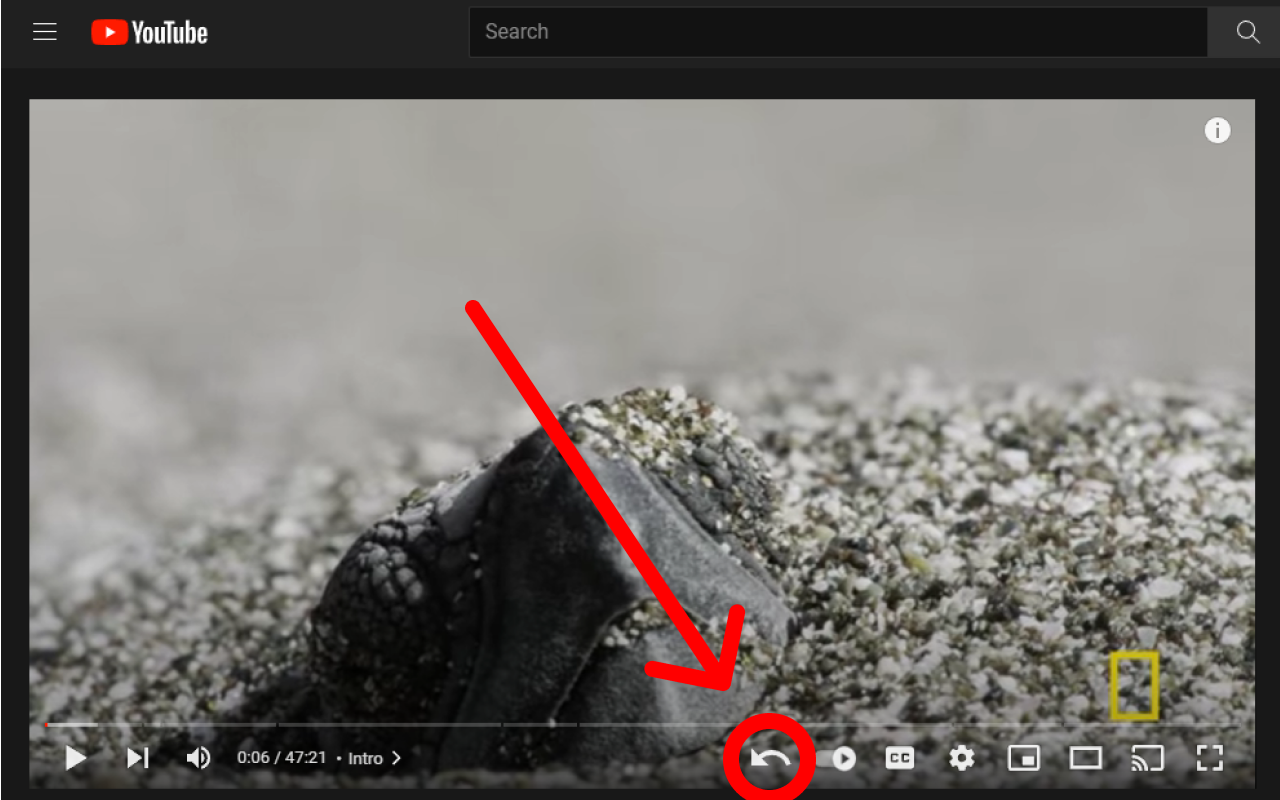Click the YouTube logo

(148, 32)
